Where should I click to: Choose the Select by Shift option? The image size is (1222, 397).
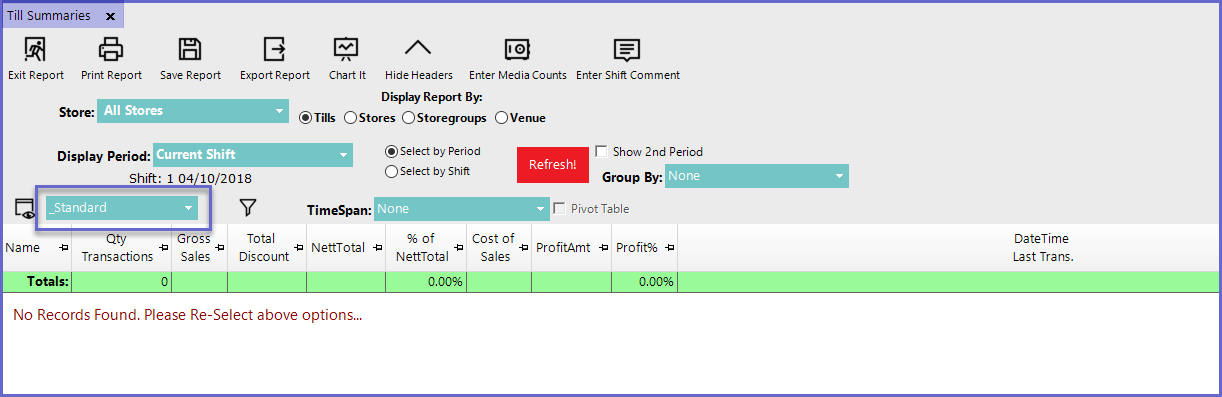(x=391, y=171)
